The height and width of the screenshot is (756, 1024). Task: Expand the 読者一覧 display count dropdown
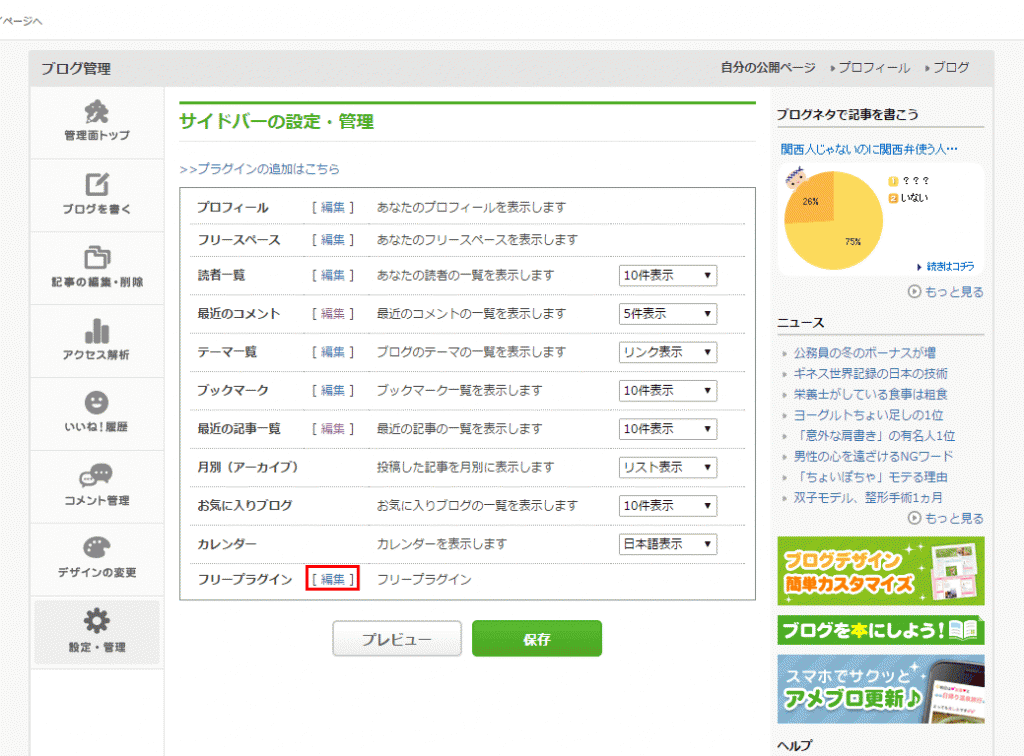click(x=667, y=275)
